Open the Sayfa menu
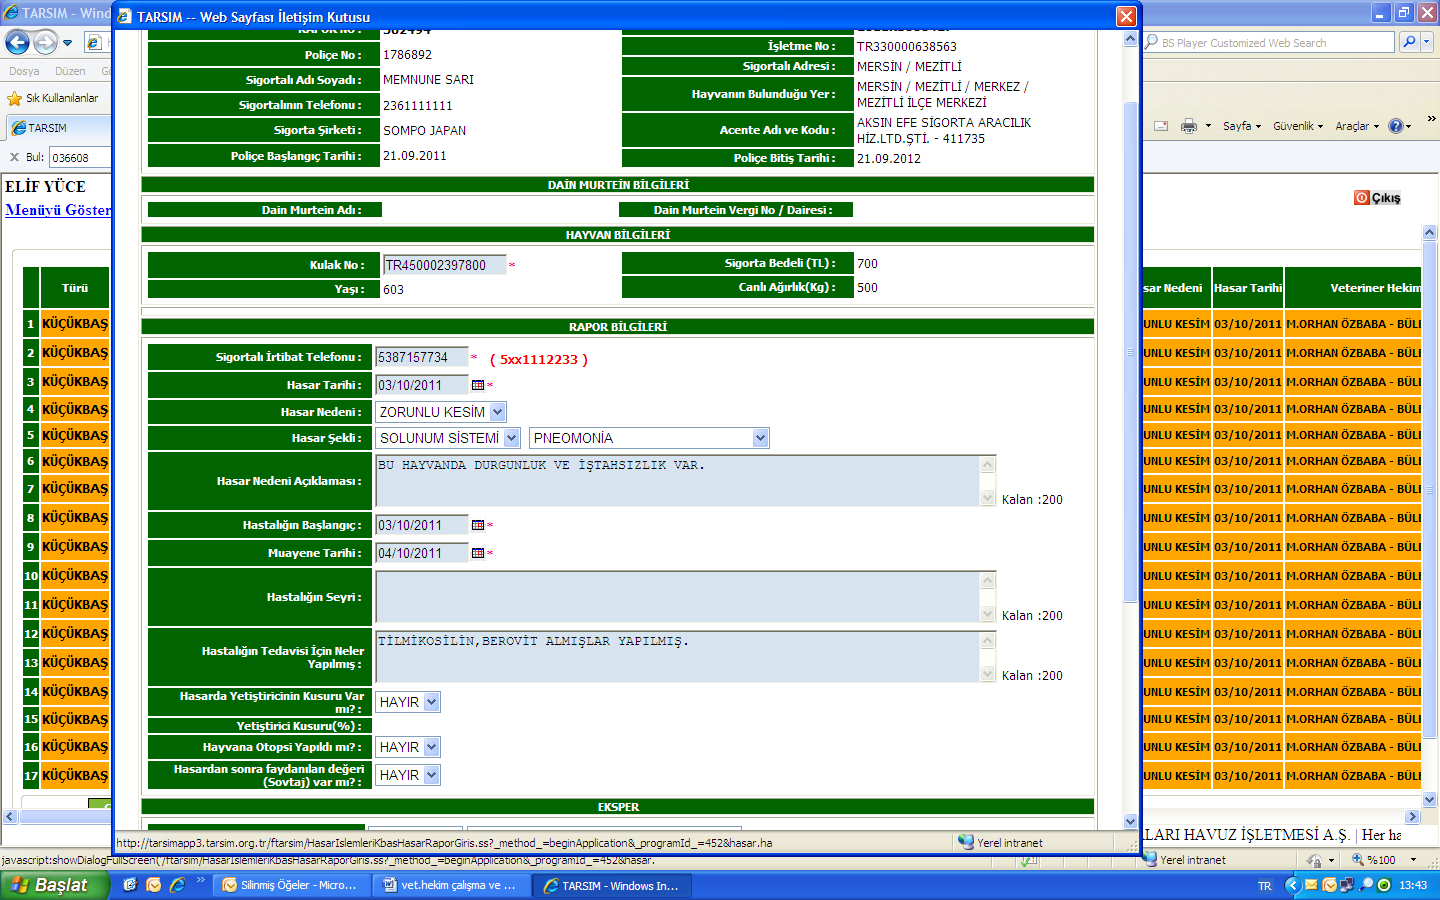 click(x=1242, y=126)
